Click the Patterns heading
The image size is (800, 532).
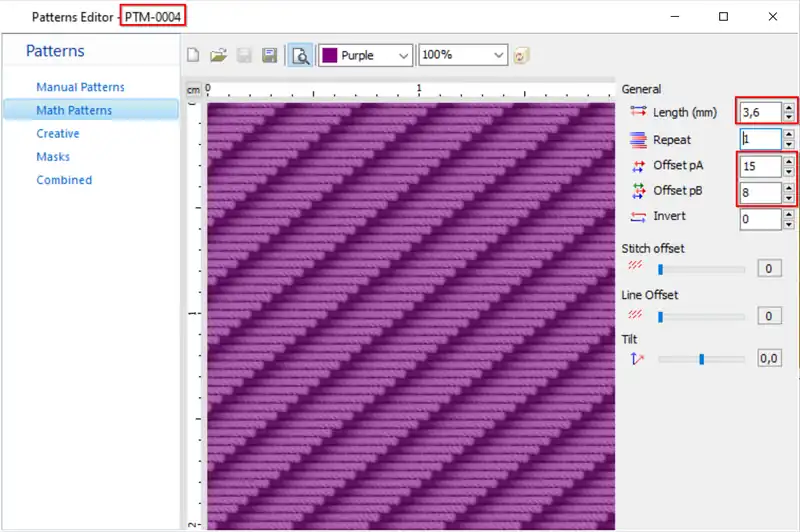point(55,51)
